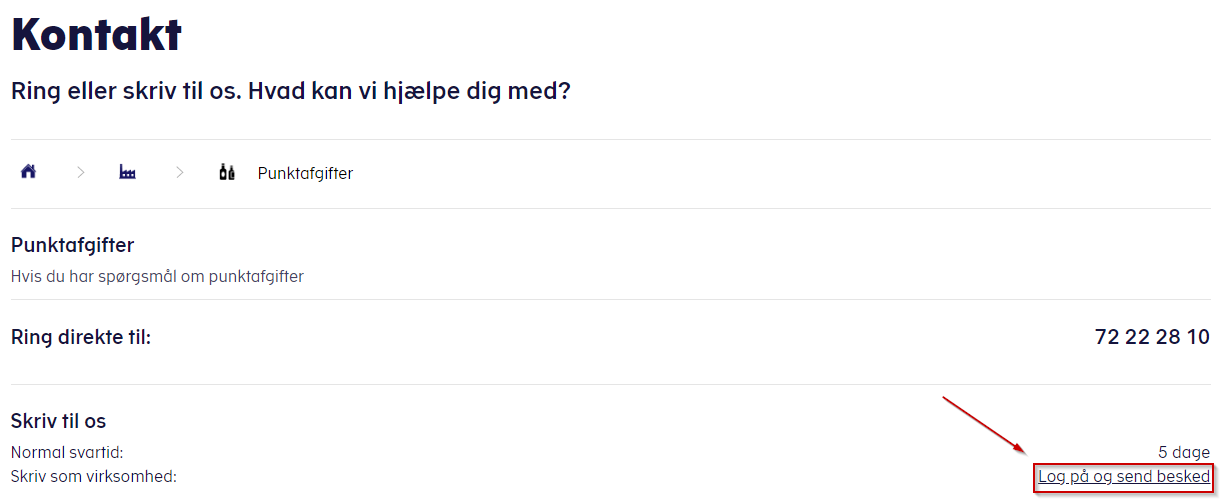Click the 'Skriv som virksomhed:' label
Screen dimensions: 1222x499
(x=93, y=477)
